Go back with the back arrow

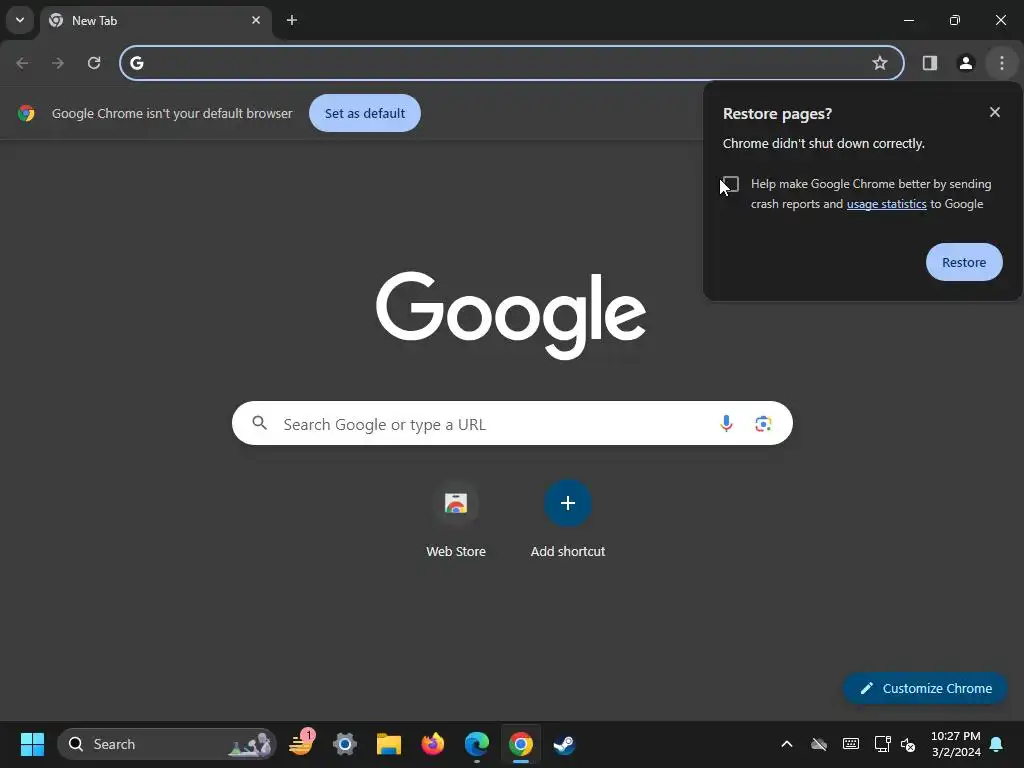coord(22,63)
